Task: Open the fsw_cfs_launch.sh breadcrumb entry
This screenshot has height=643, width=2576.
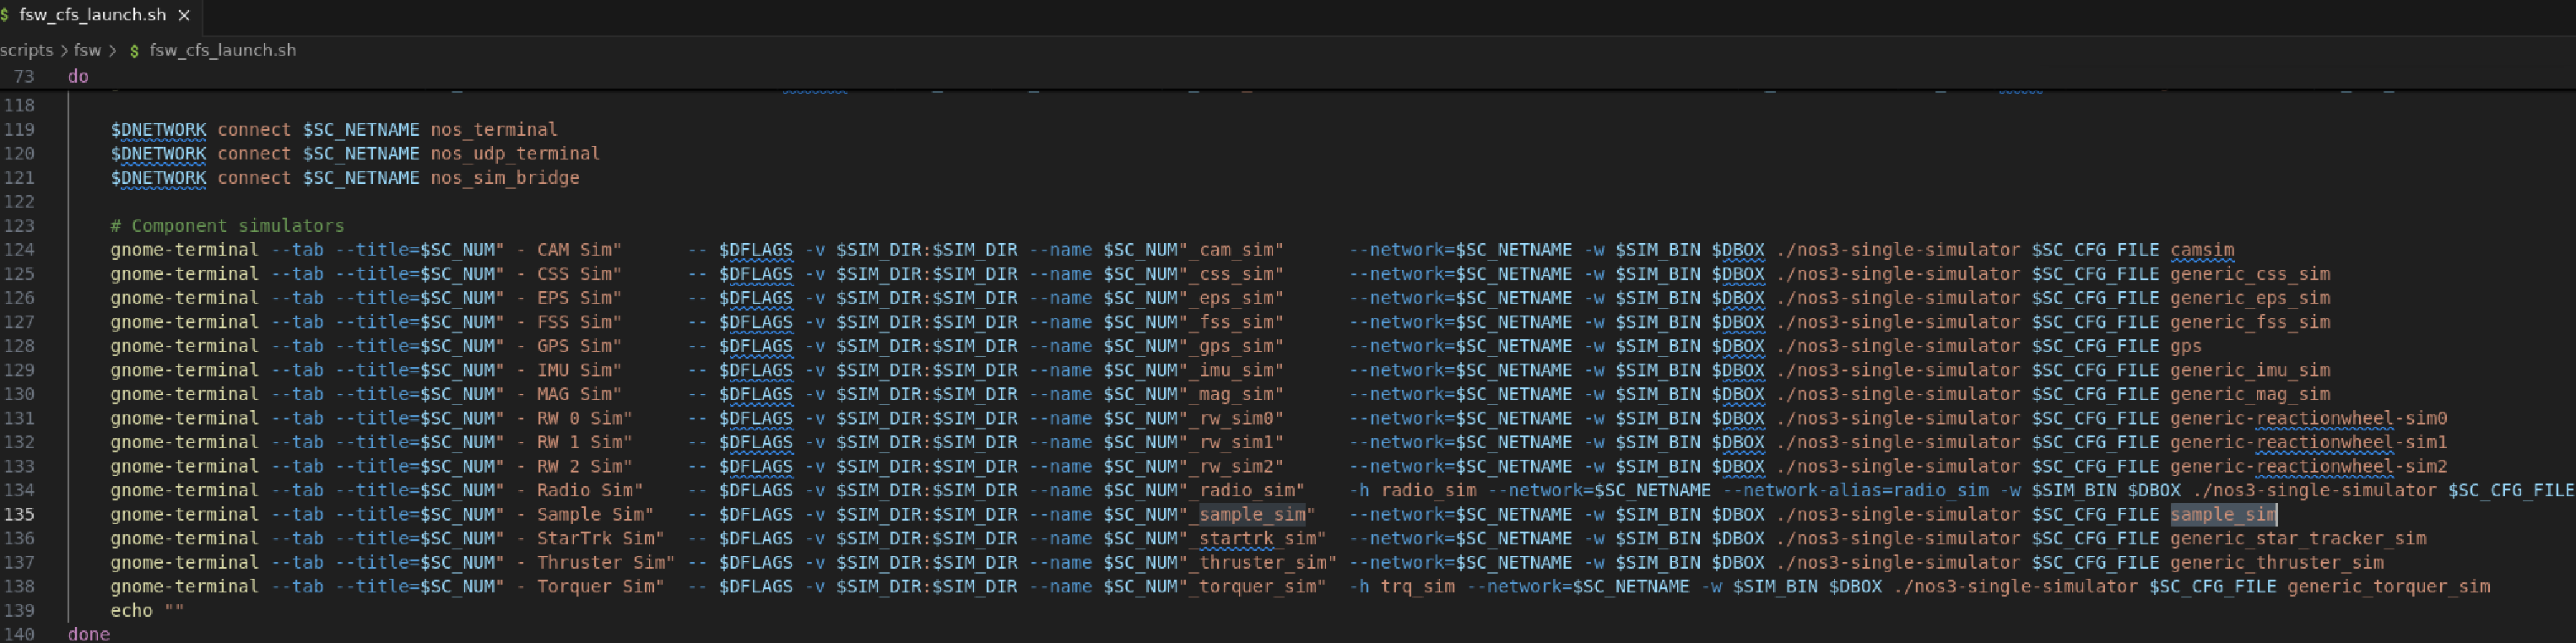Action: tap(222, 50)
